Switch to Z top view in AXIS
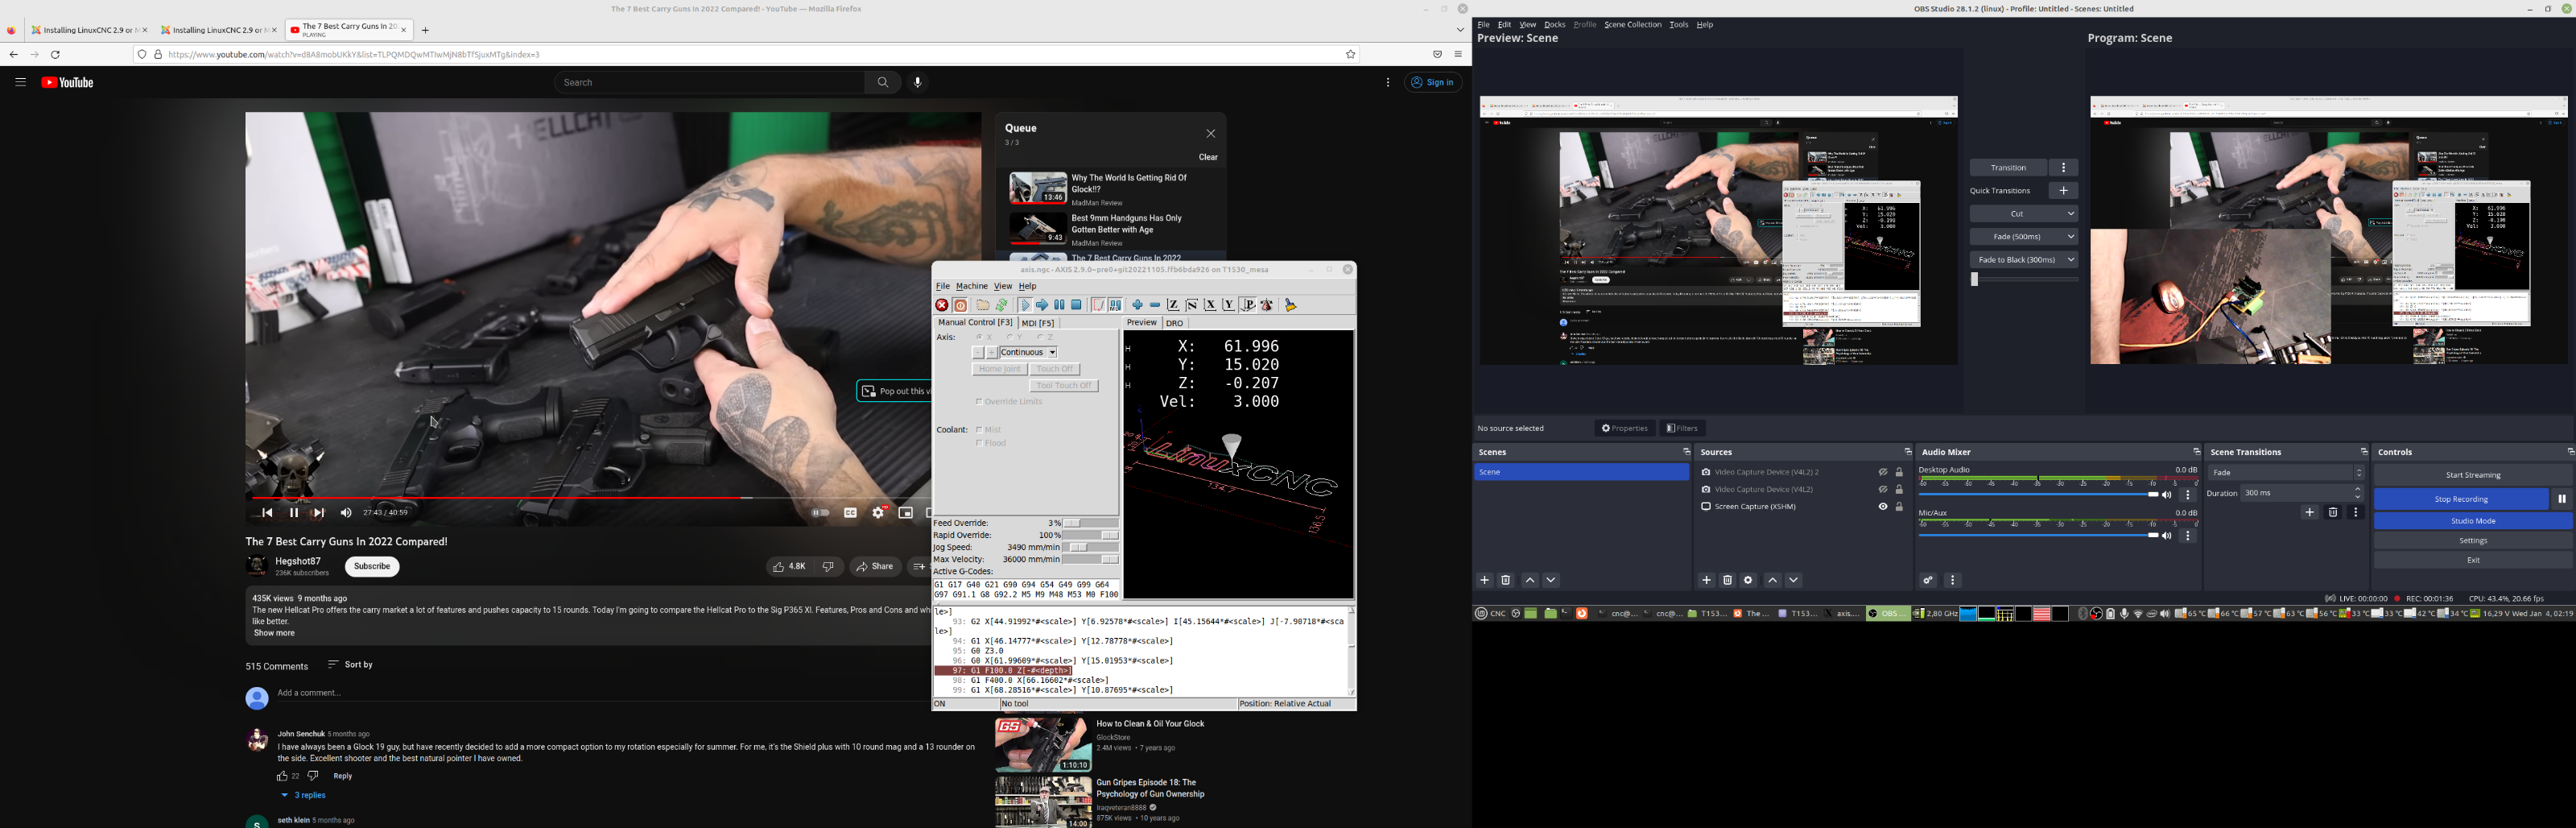The image size is (2576, 828). [x=1173, y=305]
